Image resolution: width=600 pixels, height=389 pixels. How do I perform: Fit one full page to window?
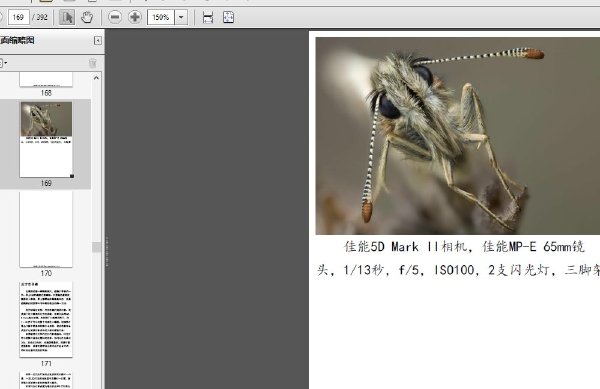tap(228, 17)
